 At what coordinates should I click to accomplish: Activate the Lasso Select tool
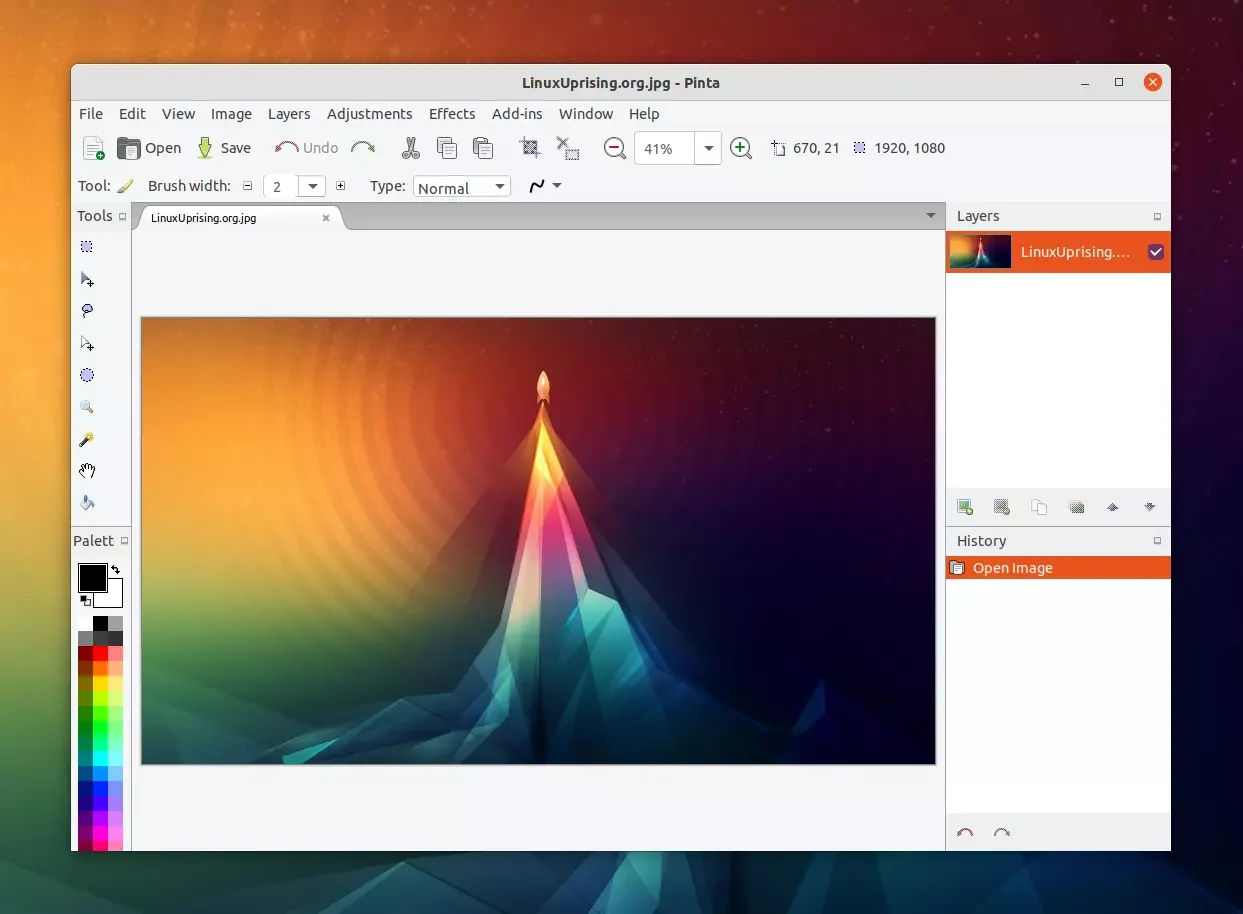(x=87, y=311)
